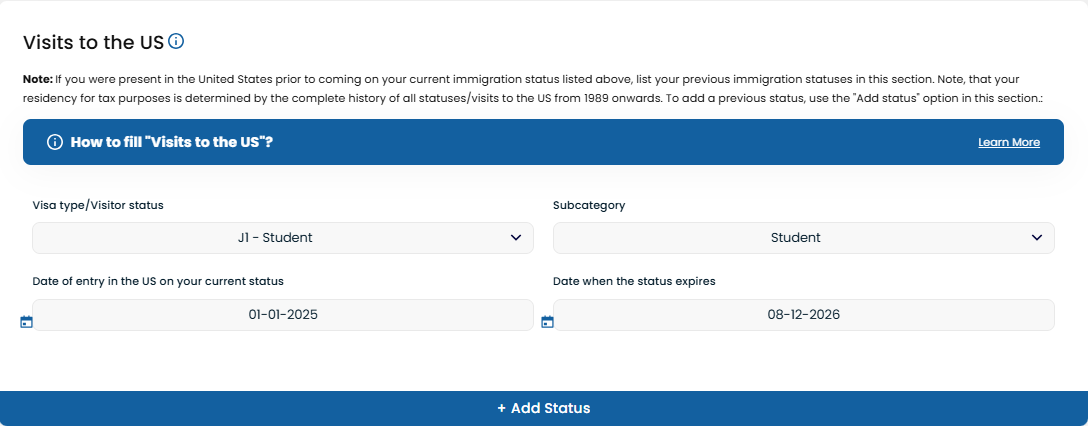
Task: Click the Add Status button
Action: 544,408
